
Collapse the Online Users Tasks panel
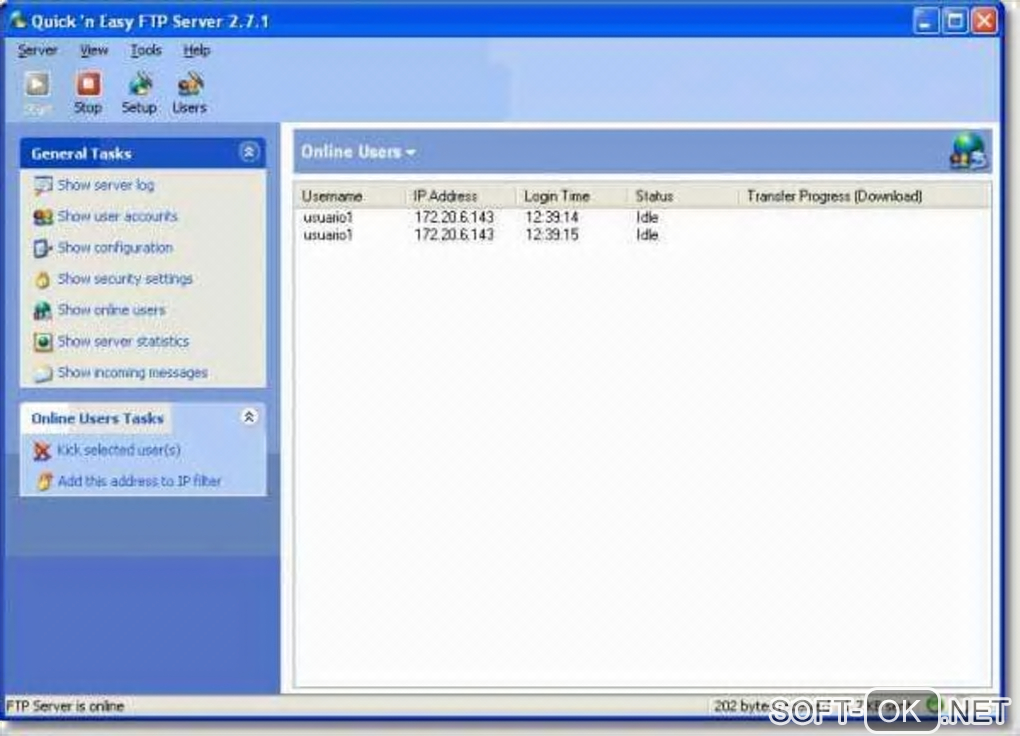(x=248, y=416)
